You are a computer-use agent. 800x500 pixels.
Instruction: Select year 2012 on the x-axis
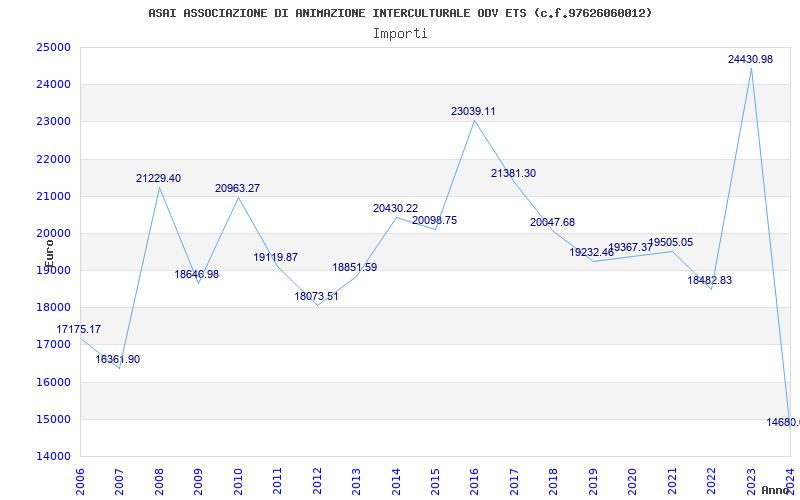coord(317,481)
